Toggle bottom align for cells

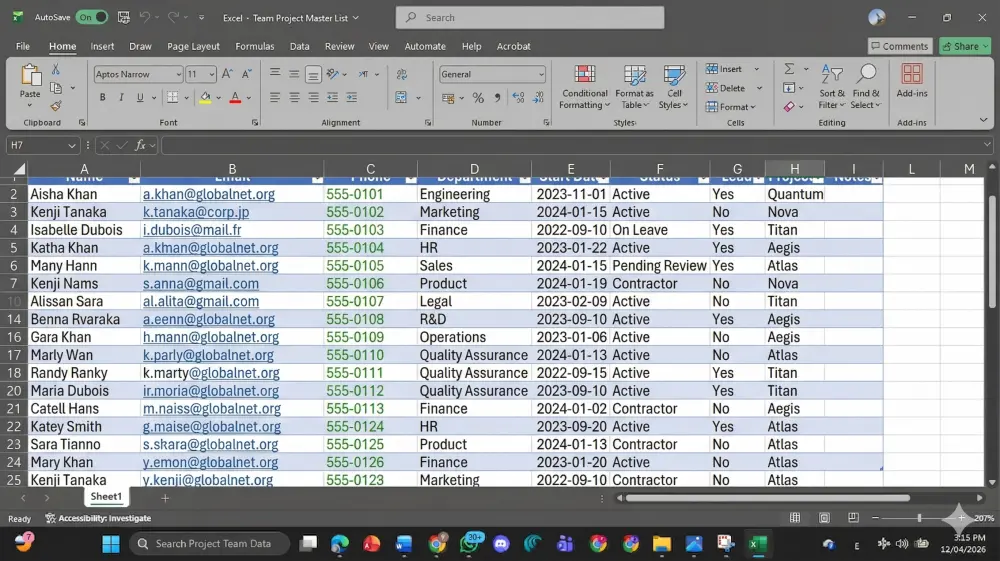[313, 74]
